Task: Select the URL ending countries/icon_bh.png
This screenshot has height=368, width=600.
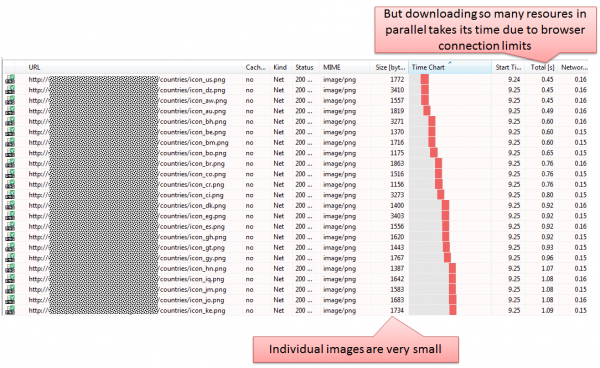Action: tap(127, 122)
